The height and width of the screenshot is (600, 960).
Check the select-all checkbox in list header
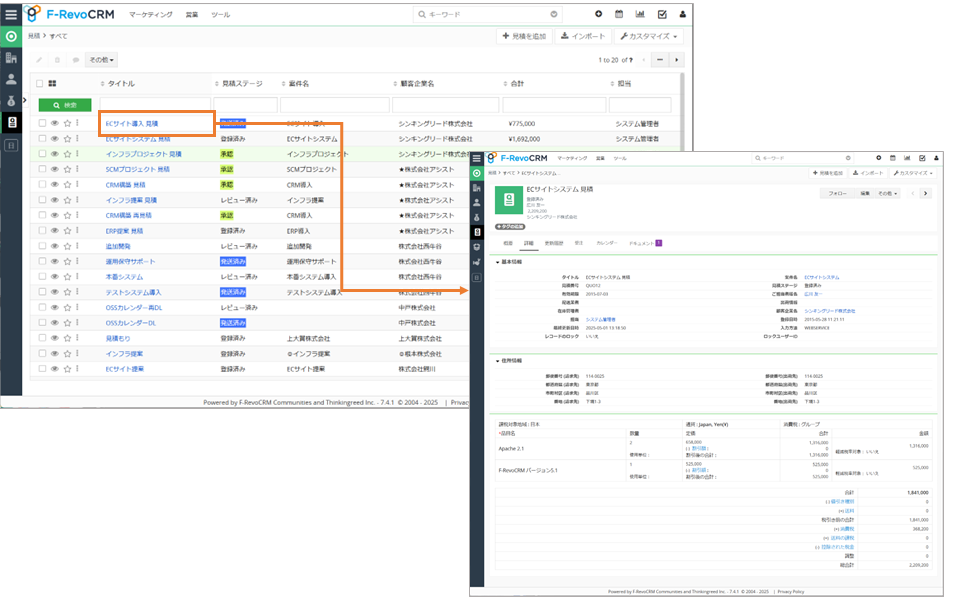coord(40,83)
